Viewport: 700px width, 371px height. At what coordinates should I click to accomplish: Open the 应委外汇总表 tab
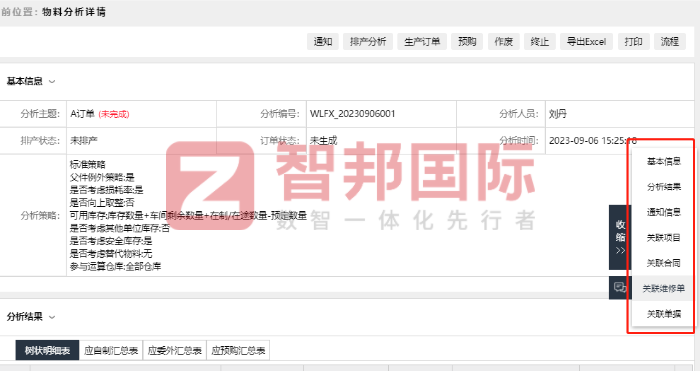175,350
